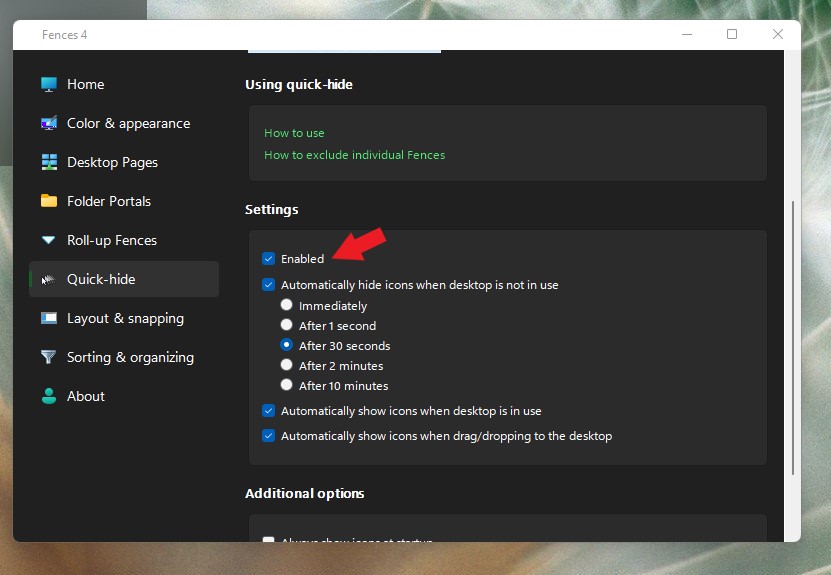Open How to exclude individual Fences link
Image resolution: width=831 pixels, height=575 pixels.
click(355, 155)
